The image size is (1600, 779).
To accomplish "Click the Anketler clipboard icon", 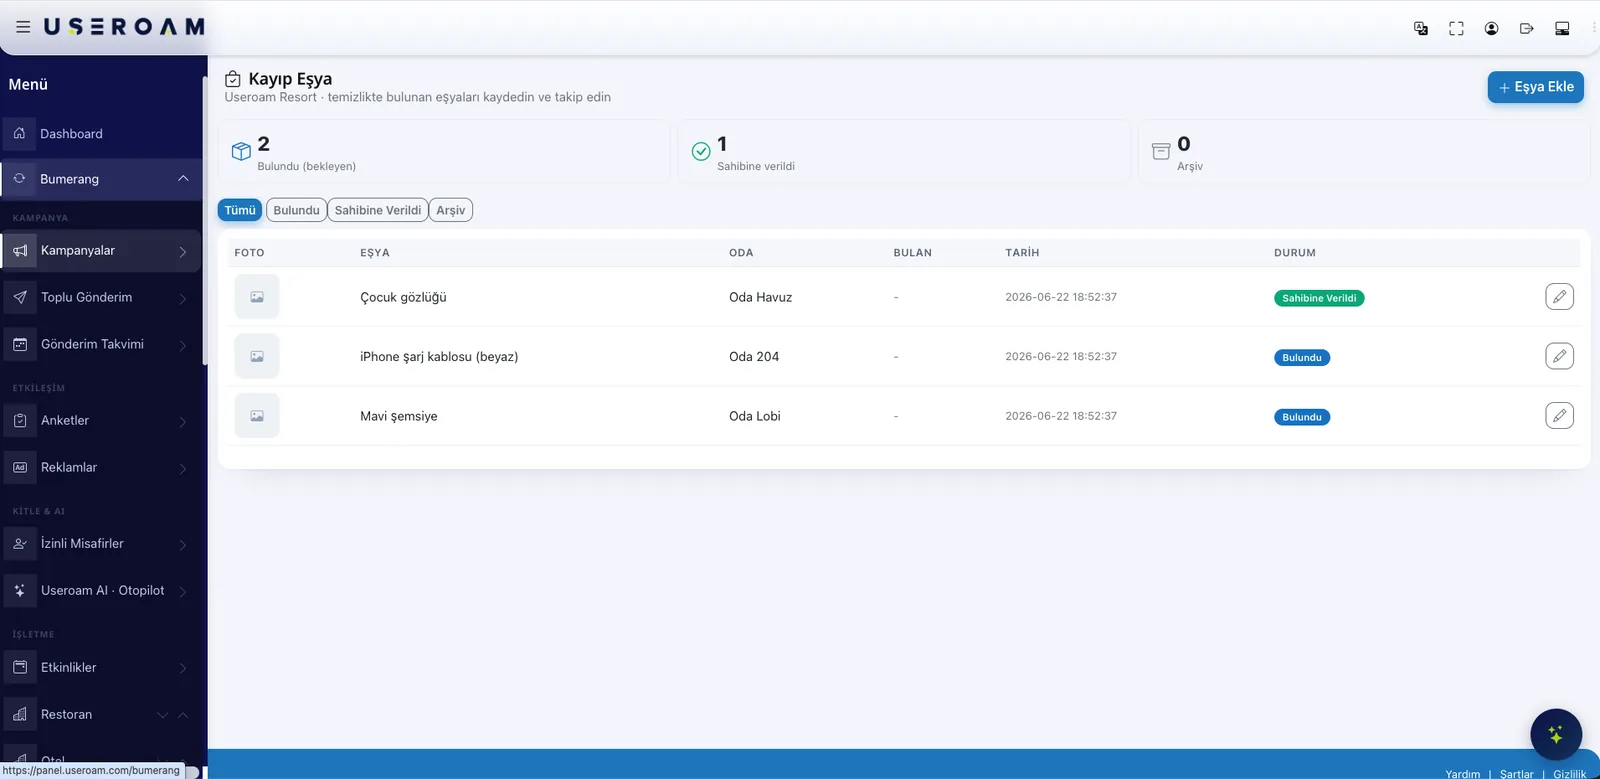I will 20,421.
